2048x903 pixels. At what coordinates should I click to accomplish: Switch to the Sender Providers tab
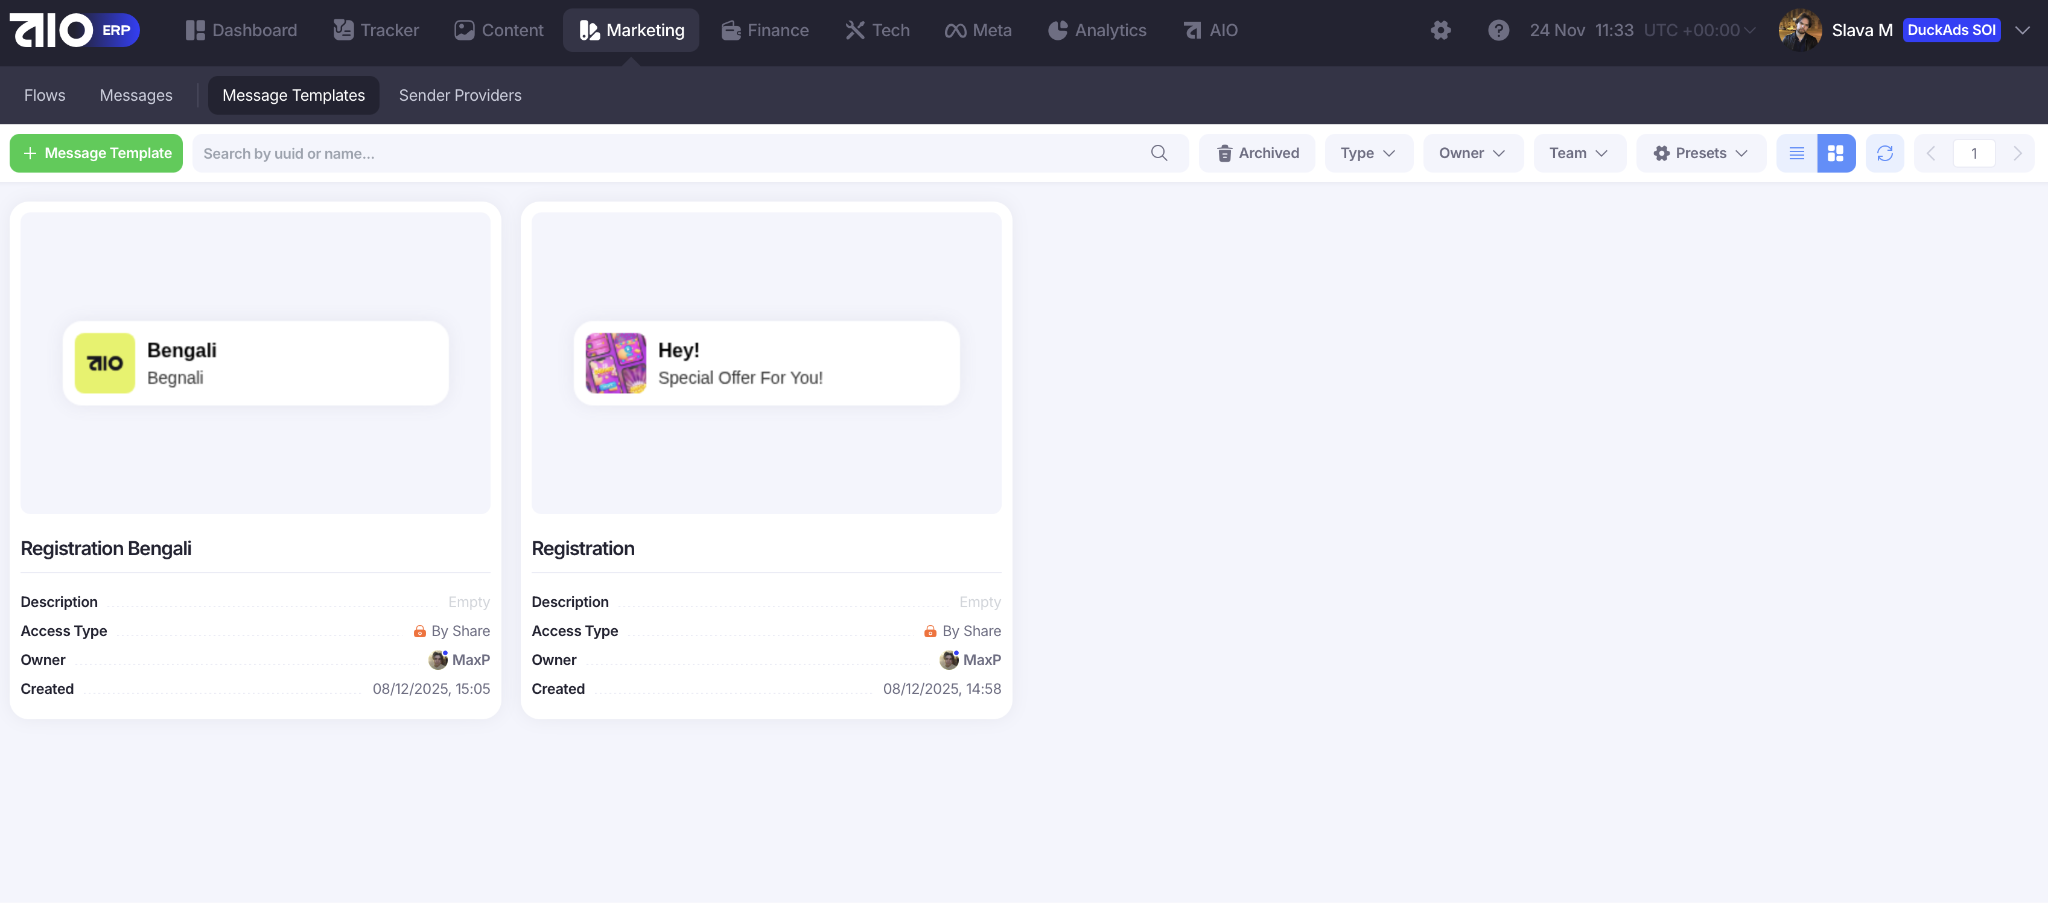pos(460,95)
